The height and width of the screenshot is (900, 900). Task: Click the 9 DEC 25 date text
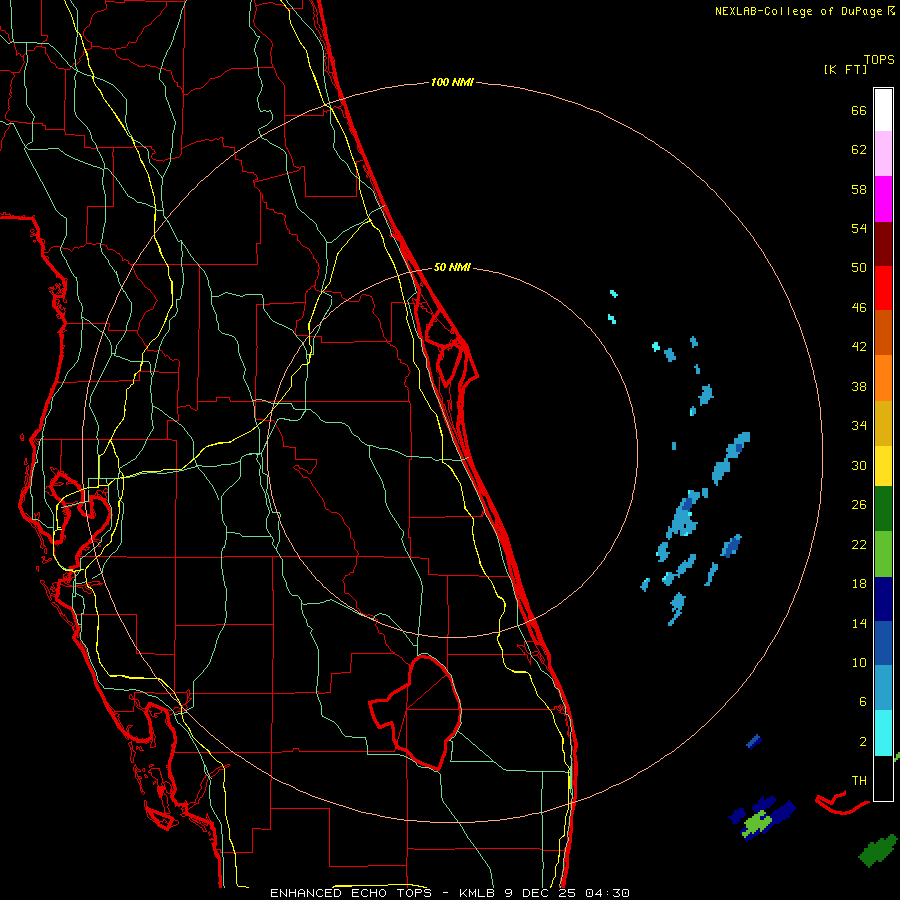point(540,893)
